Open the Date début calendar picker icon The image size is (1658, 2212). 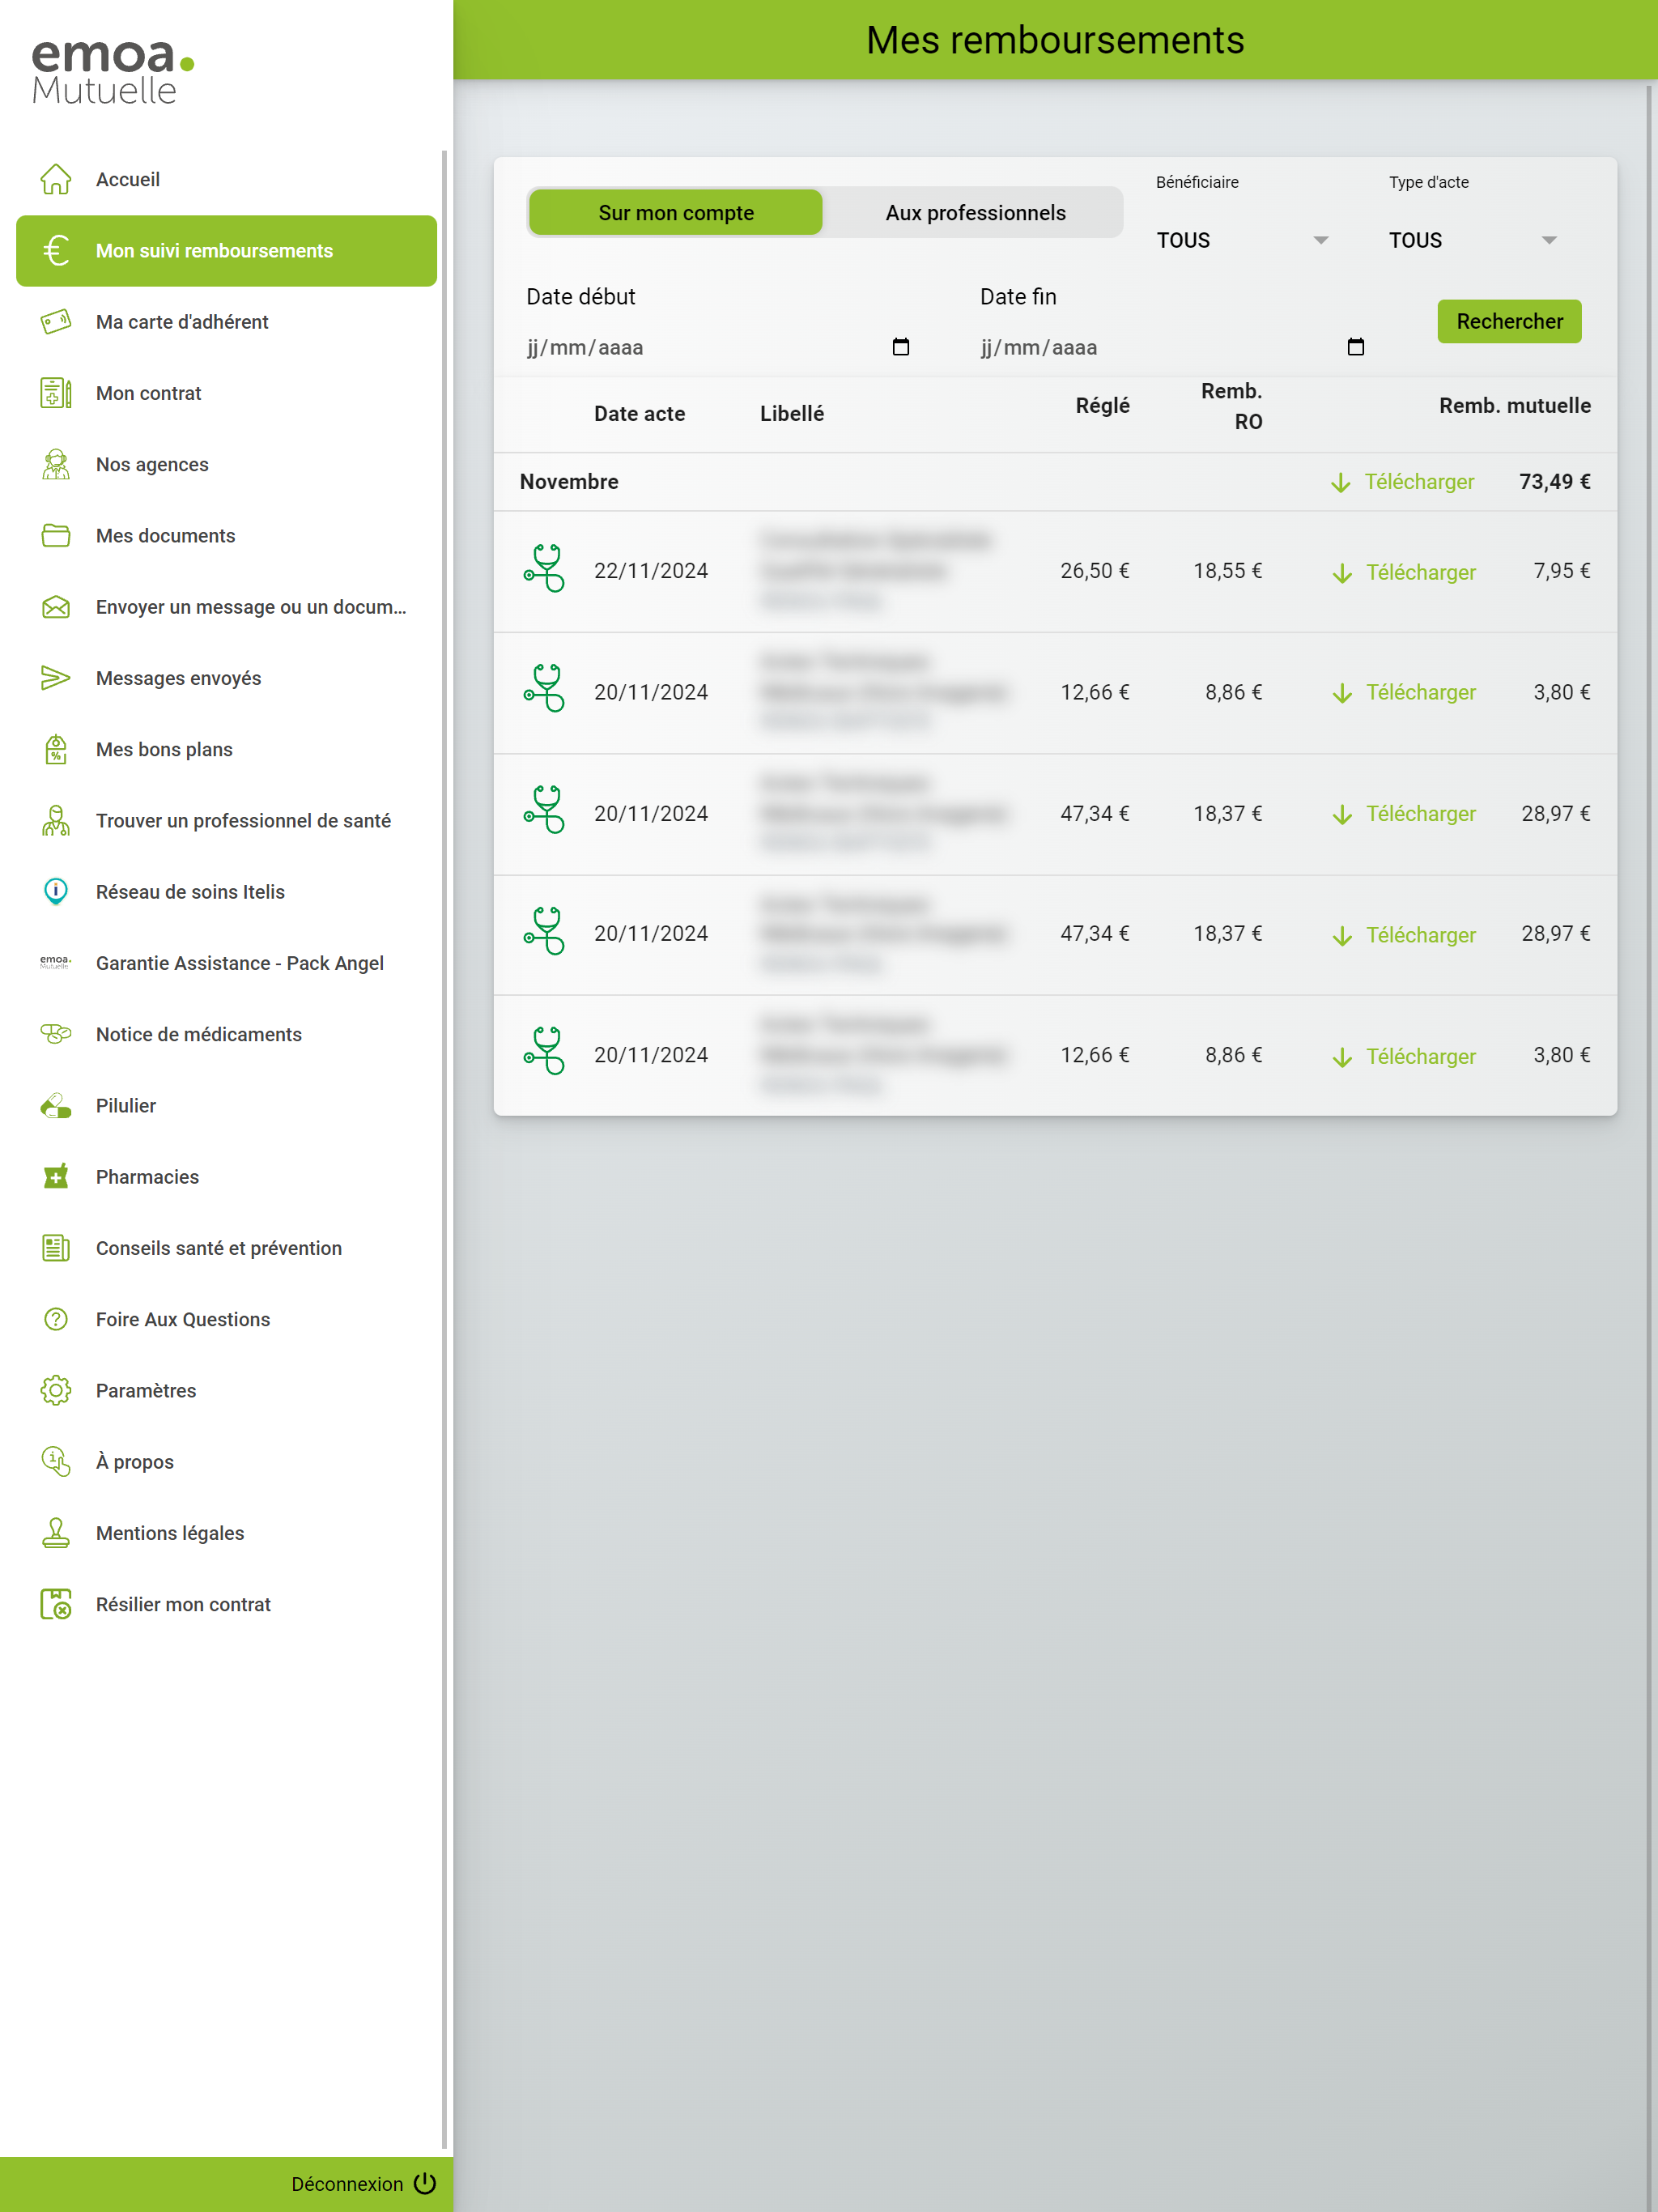point(901,347)
